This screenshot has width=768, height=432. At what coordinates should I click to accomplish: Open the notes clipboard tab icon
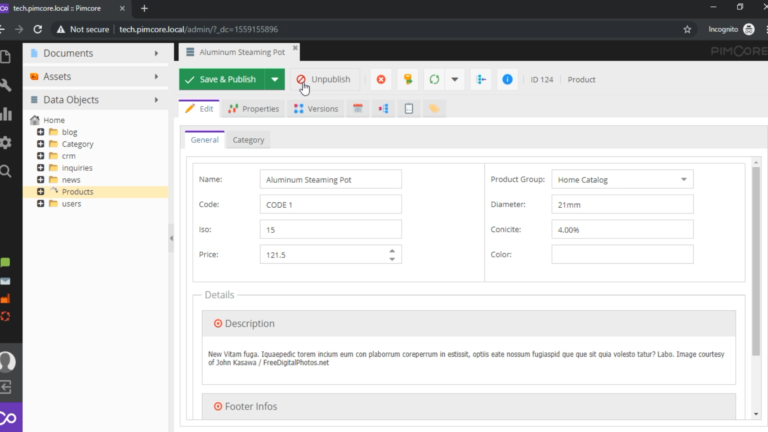[x=409, y=109]
